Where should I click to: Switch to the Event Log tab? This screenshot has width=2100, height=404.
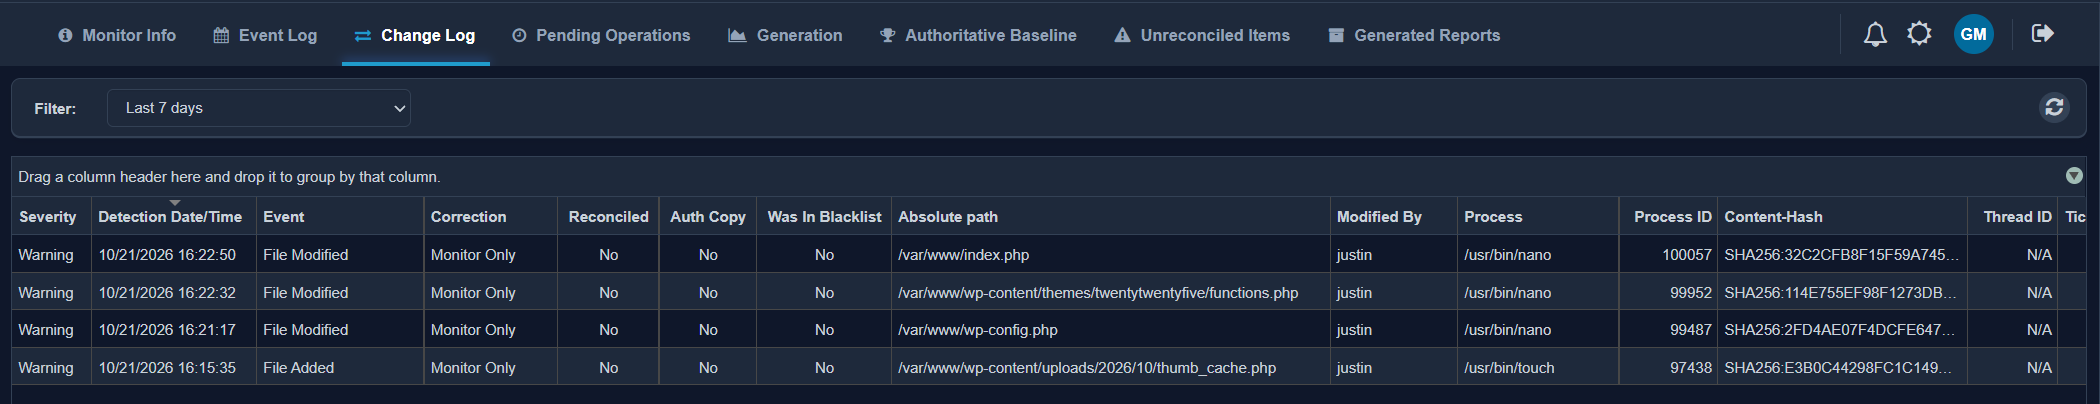pos(265,35)
